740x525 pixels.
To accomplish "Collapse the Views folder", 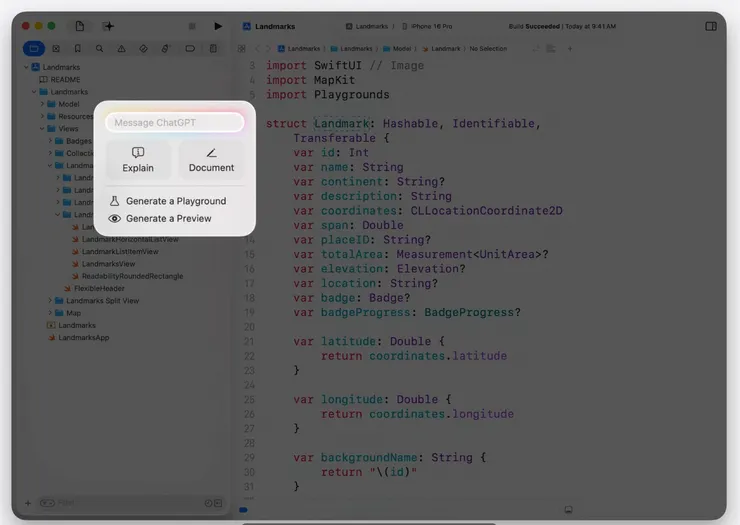I will [x=42, y=128].
